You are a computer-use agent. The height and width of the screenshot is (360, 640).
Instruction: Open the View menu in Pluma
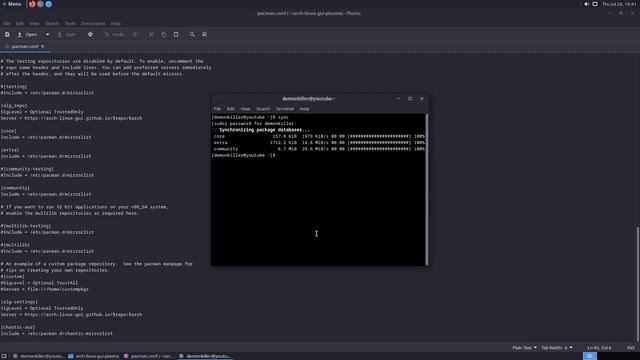coord(34,24)
